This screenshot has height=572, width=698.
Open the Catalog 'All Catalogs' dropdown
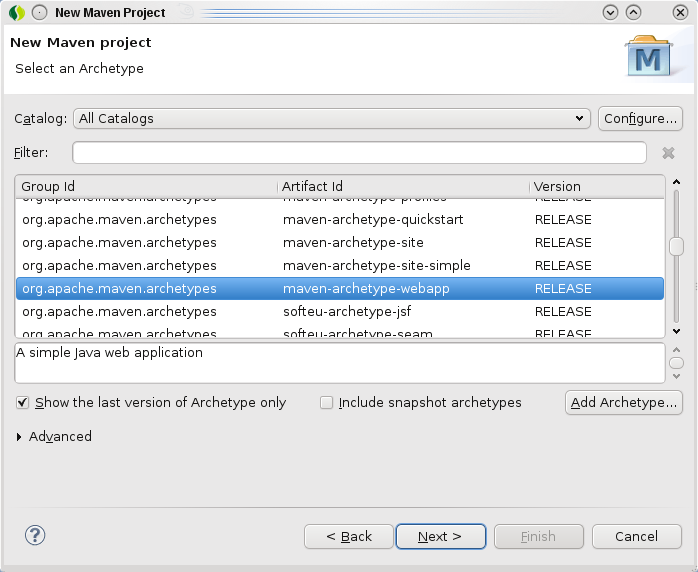coord(332,119)
